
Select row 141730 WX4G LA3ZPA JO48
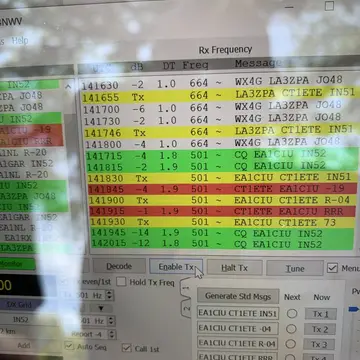[x=218, y=119]
